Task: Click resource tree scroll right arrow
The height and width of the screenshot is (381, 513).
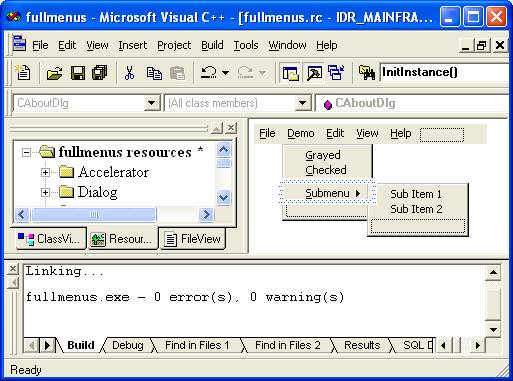Action: (206, 214)
